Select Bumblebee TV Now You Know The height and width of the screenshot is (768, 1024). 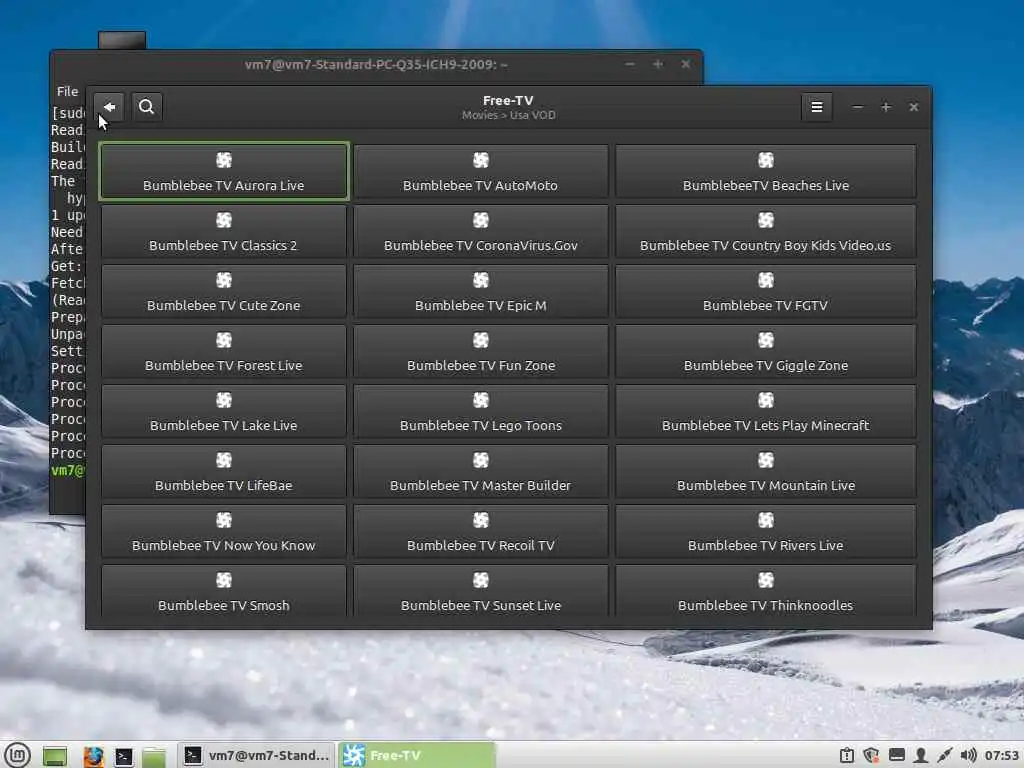[x=224, y=532]
